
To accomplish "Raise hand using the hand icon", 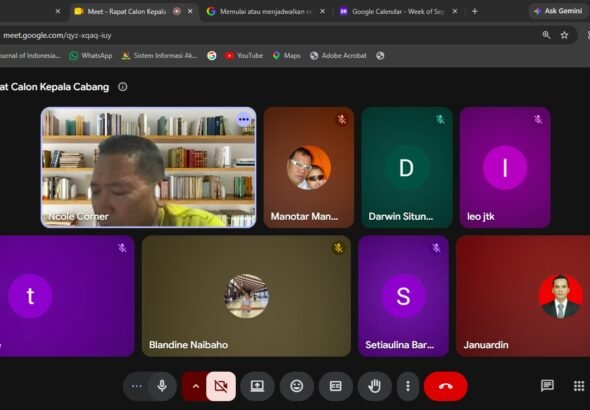I will 374,386.
